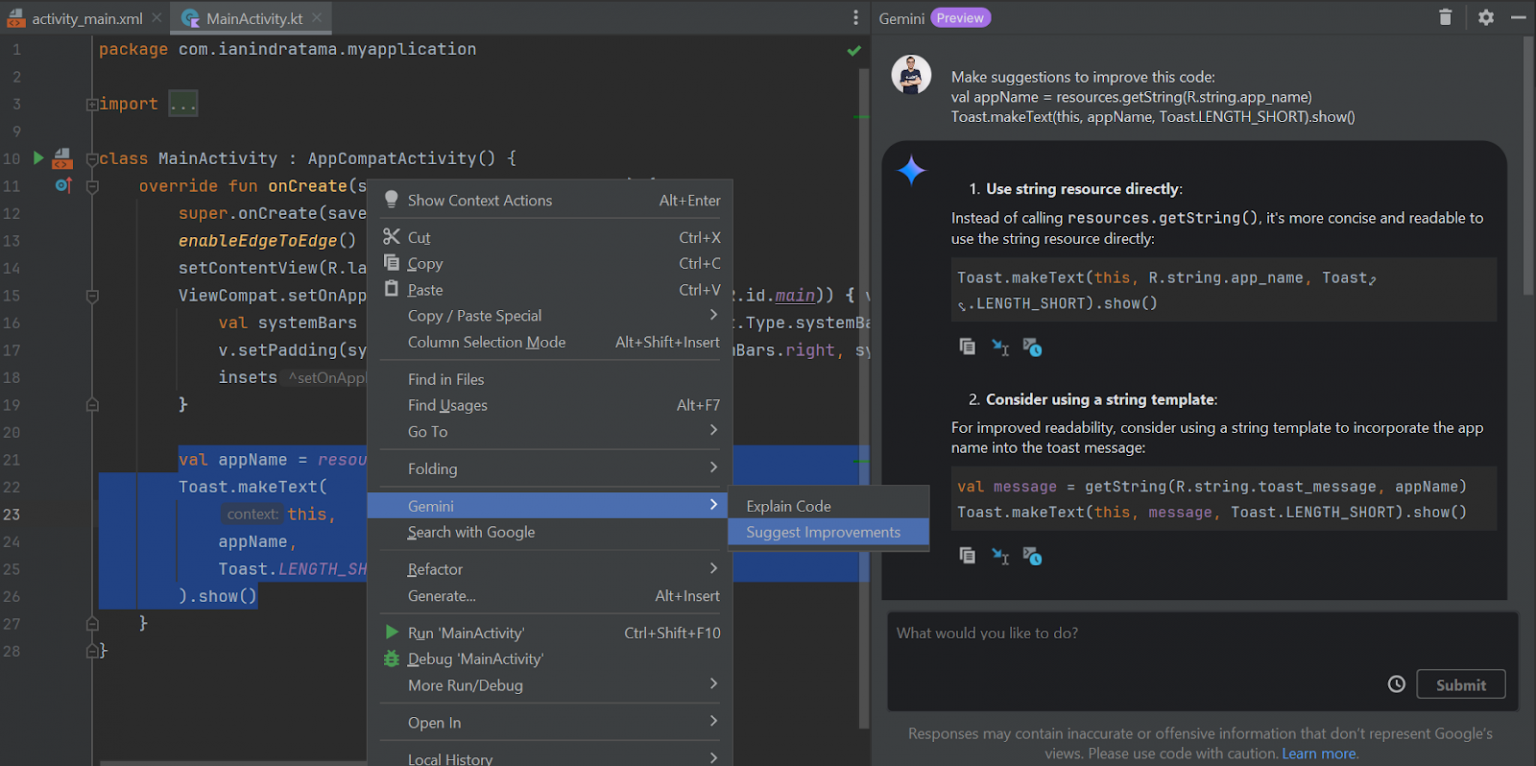The height and width of the screenshot is (766, 1536).
Task: Click the prompt input field
Action: click(x=1100, y=650)
